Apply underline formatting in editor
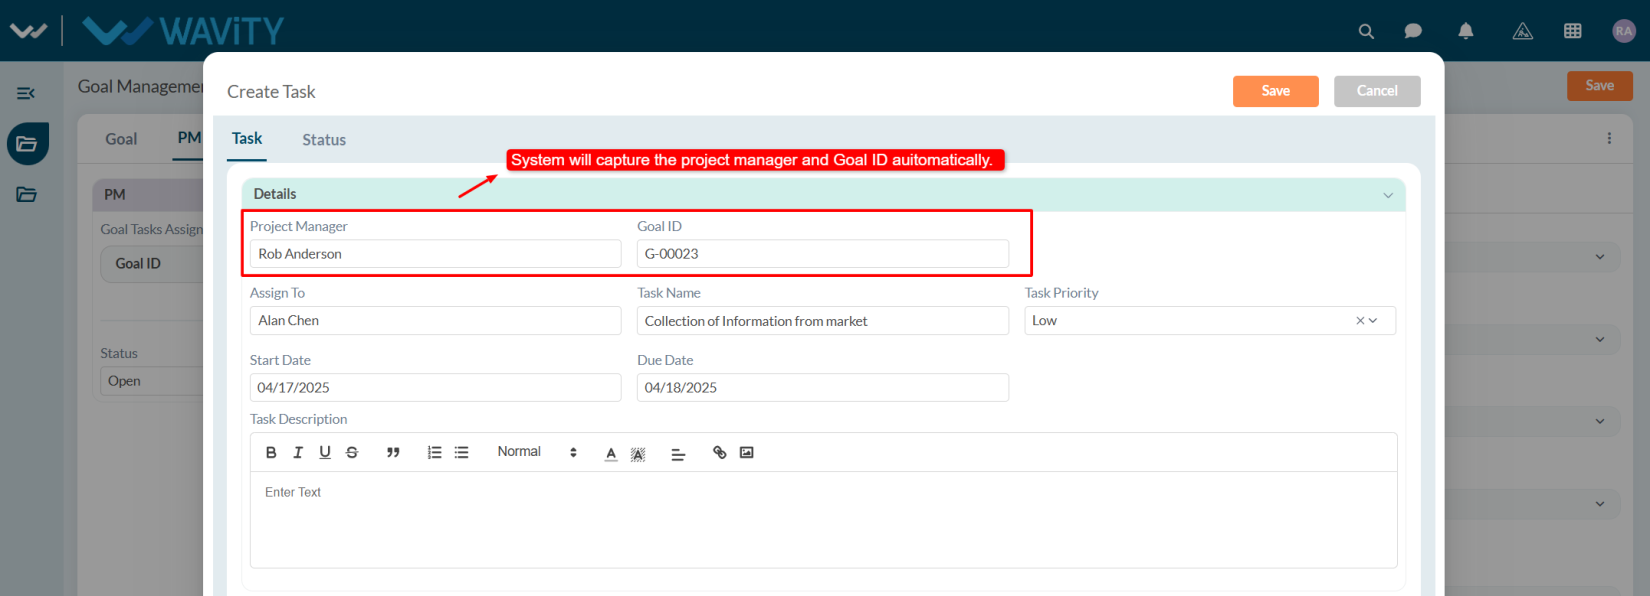1650x596 pixels. click(x=325, y=452)
